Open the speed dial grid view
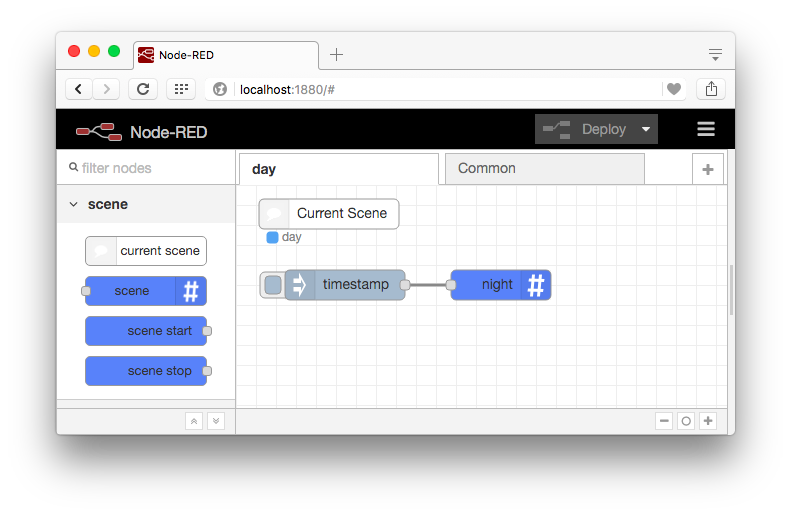The image size is (791, 515). tap(181, 89)
